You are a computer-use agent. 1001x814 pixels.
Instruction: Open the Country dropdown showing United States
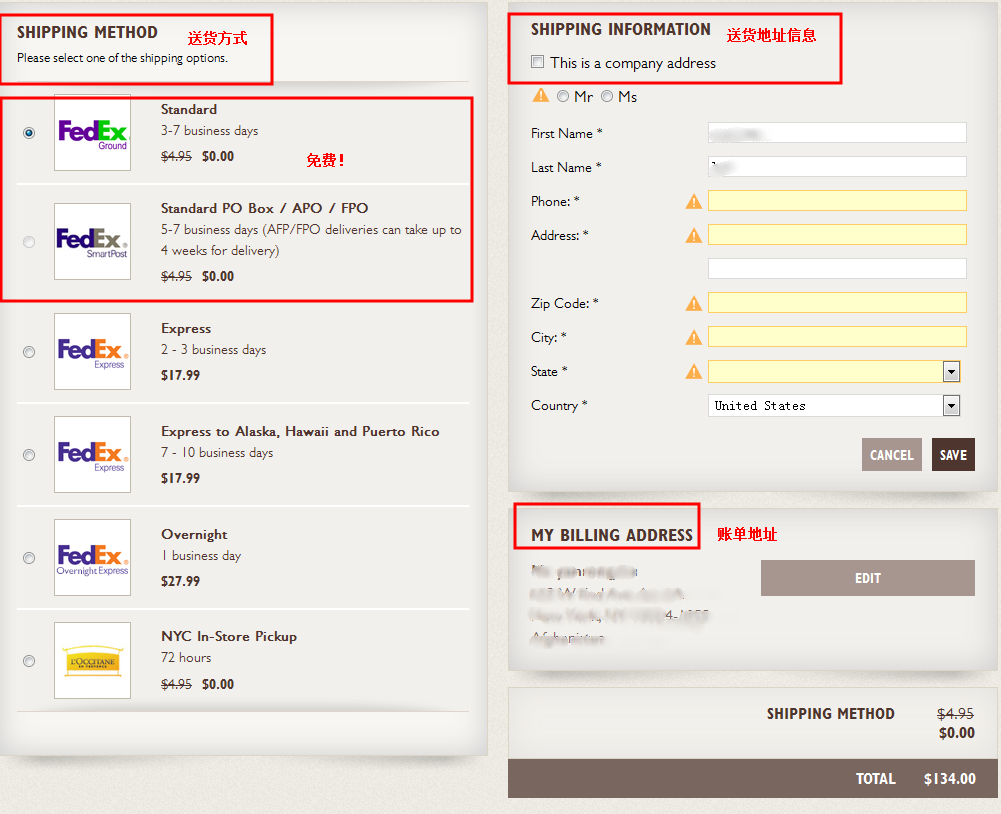(x=951, y=406)
